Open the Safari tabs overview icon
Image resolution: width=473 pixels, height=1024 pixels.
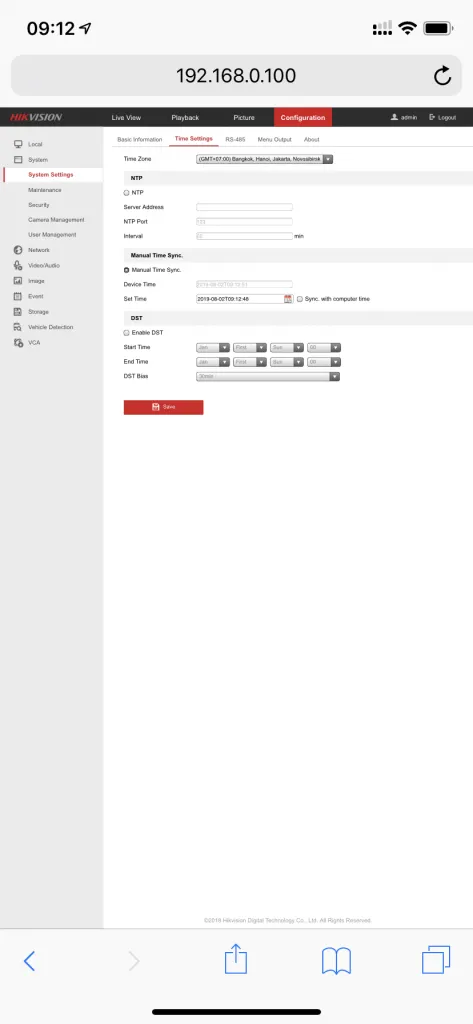click(436, 960)
